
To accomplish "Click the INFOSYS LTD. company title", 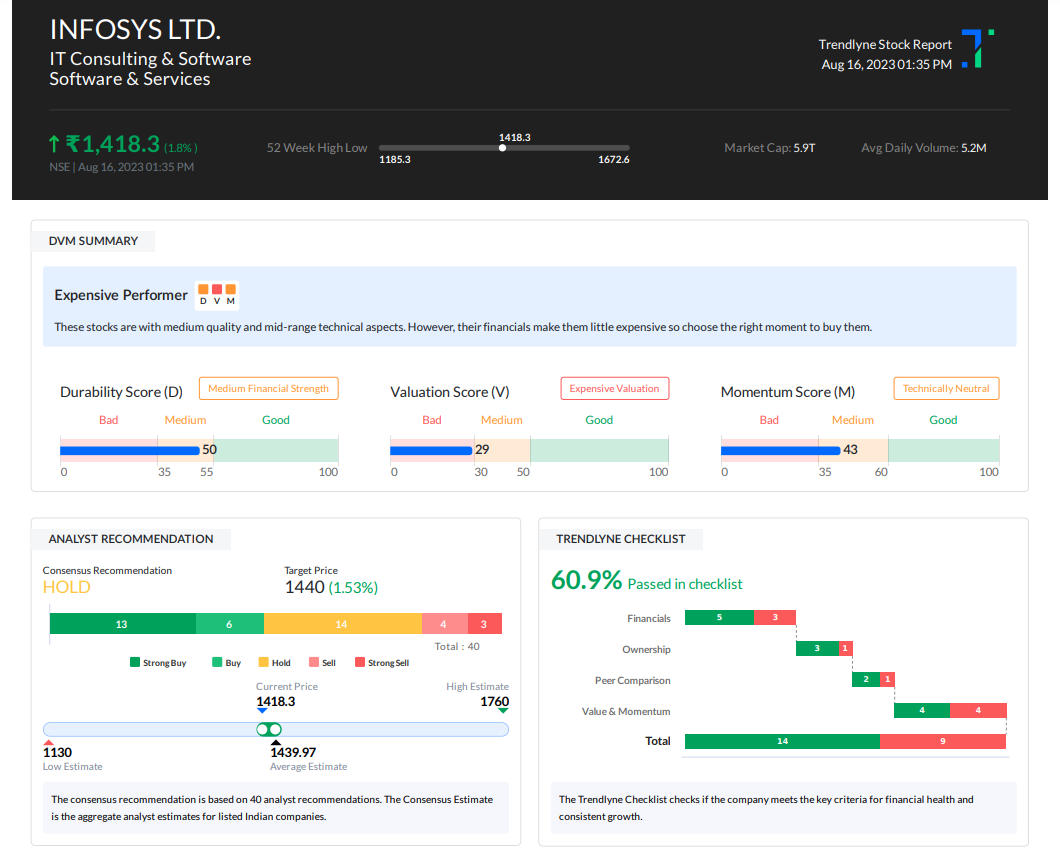I will click(x=135, y=30).
